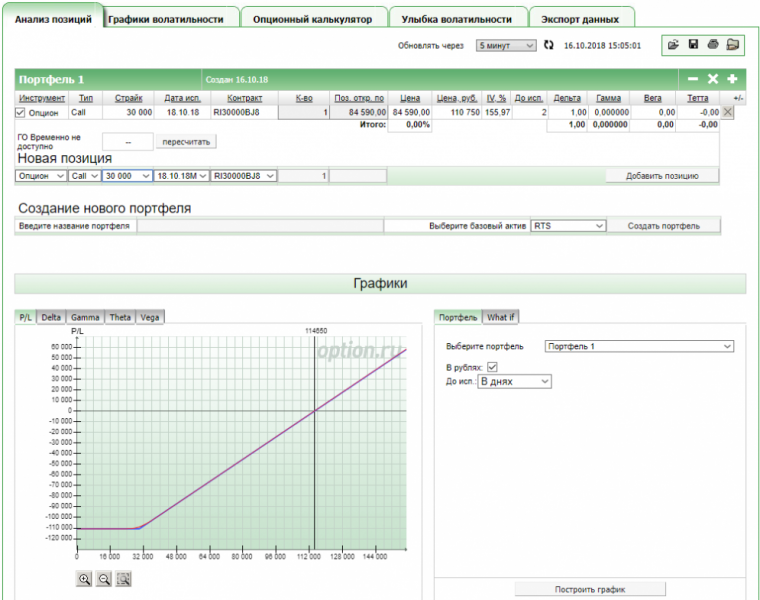Click the Гамма column header
Image resolution: width=760 pixels, height=600 pixels.
[x=608, y=98]
